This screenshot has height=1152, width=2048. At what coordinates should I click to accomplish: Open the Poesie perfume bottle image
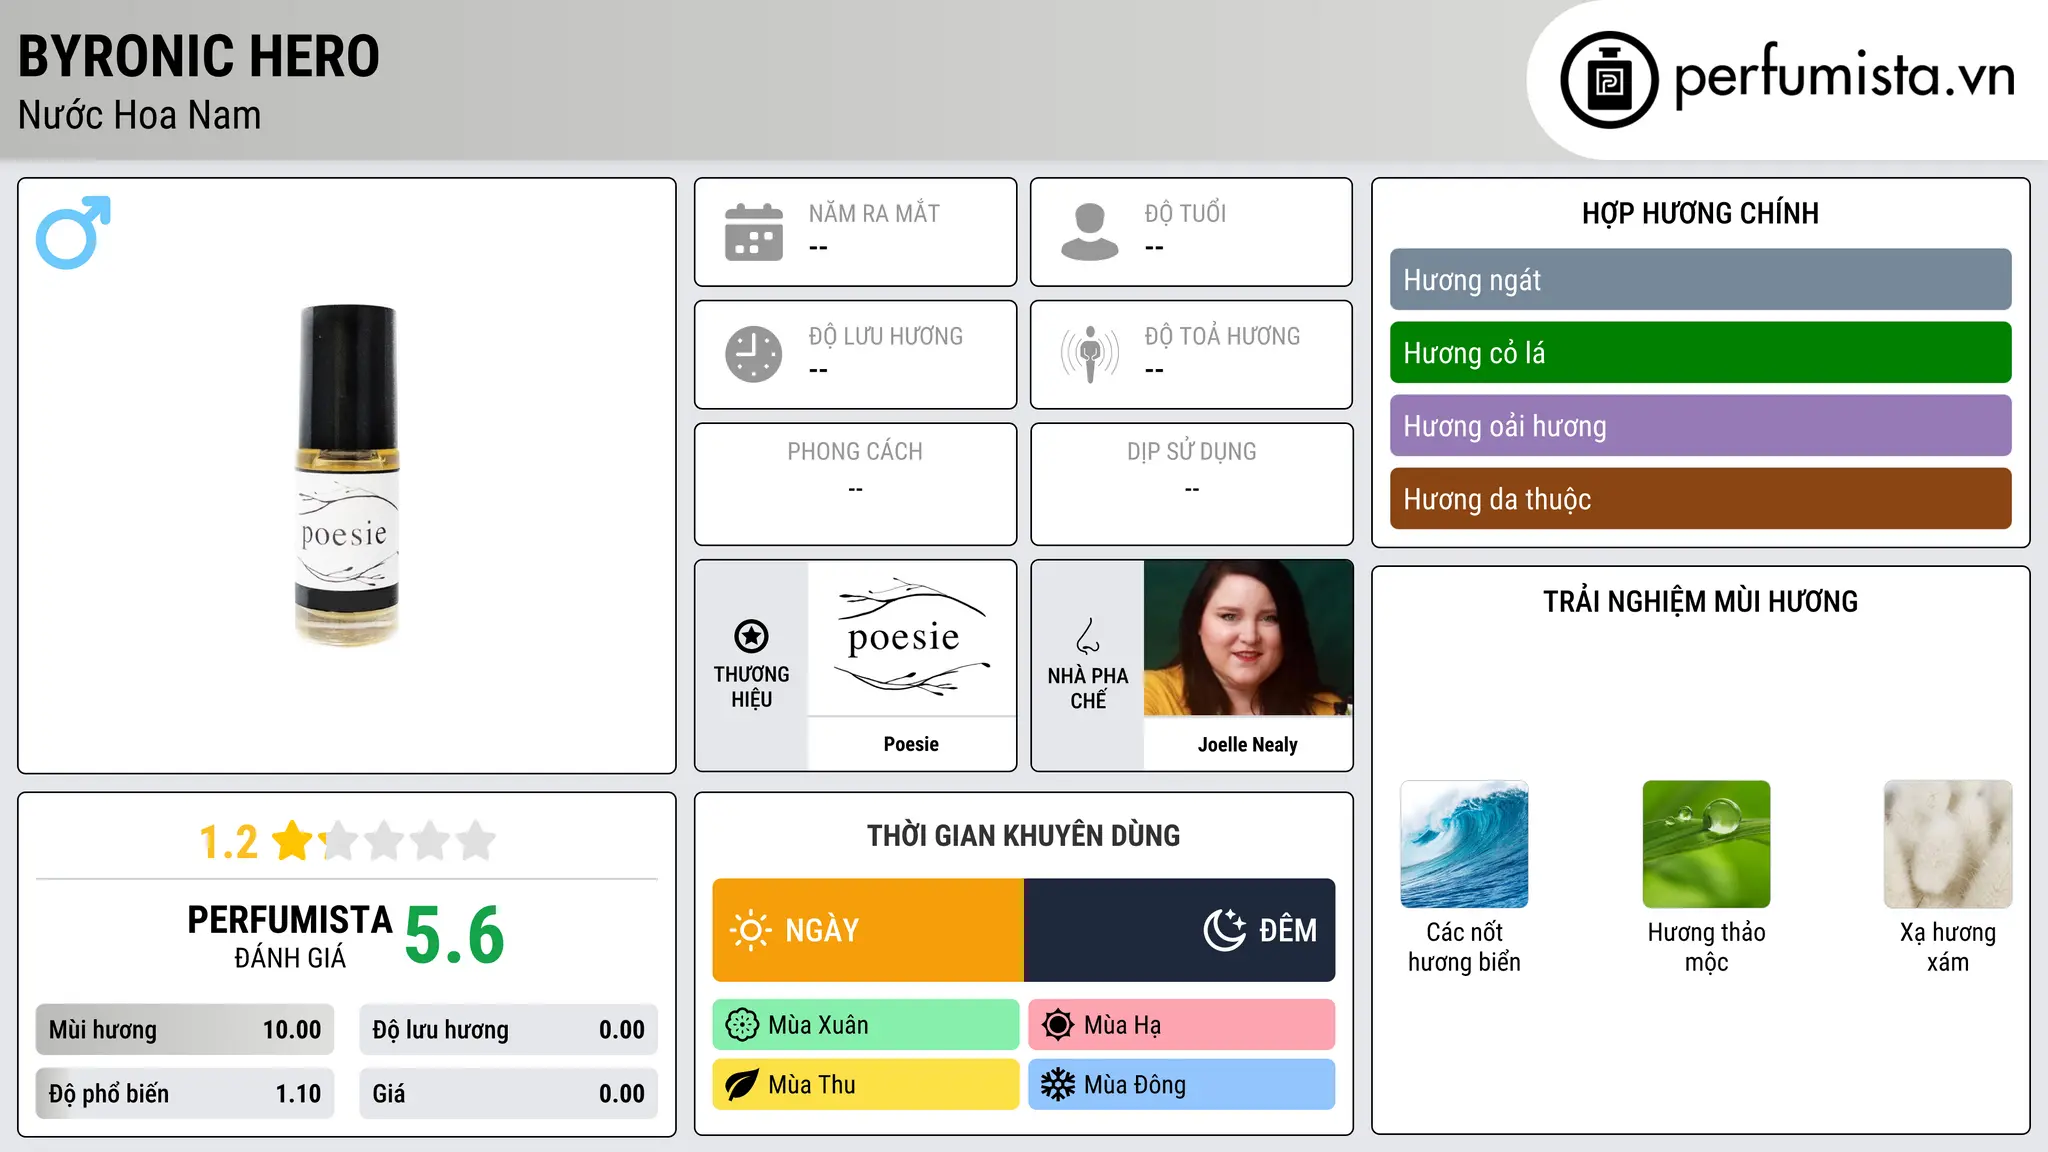click(x=347, y=475)
